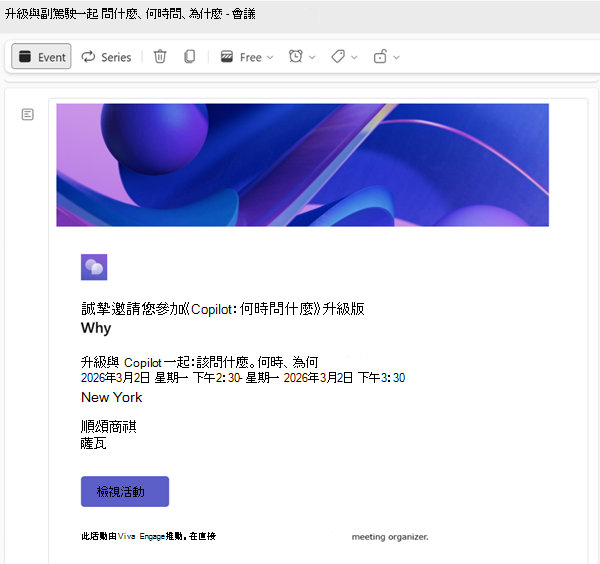
Task: Click the window title ending in 會議
Action: click(x=130, y=14)
